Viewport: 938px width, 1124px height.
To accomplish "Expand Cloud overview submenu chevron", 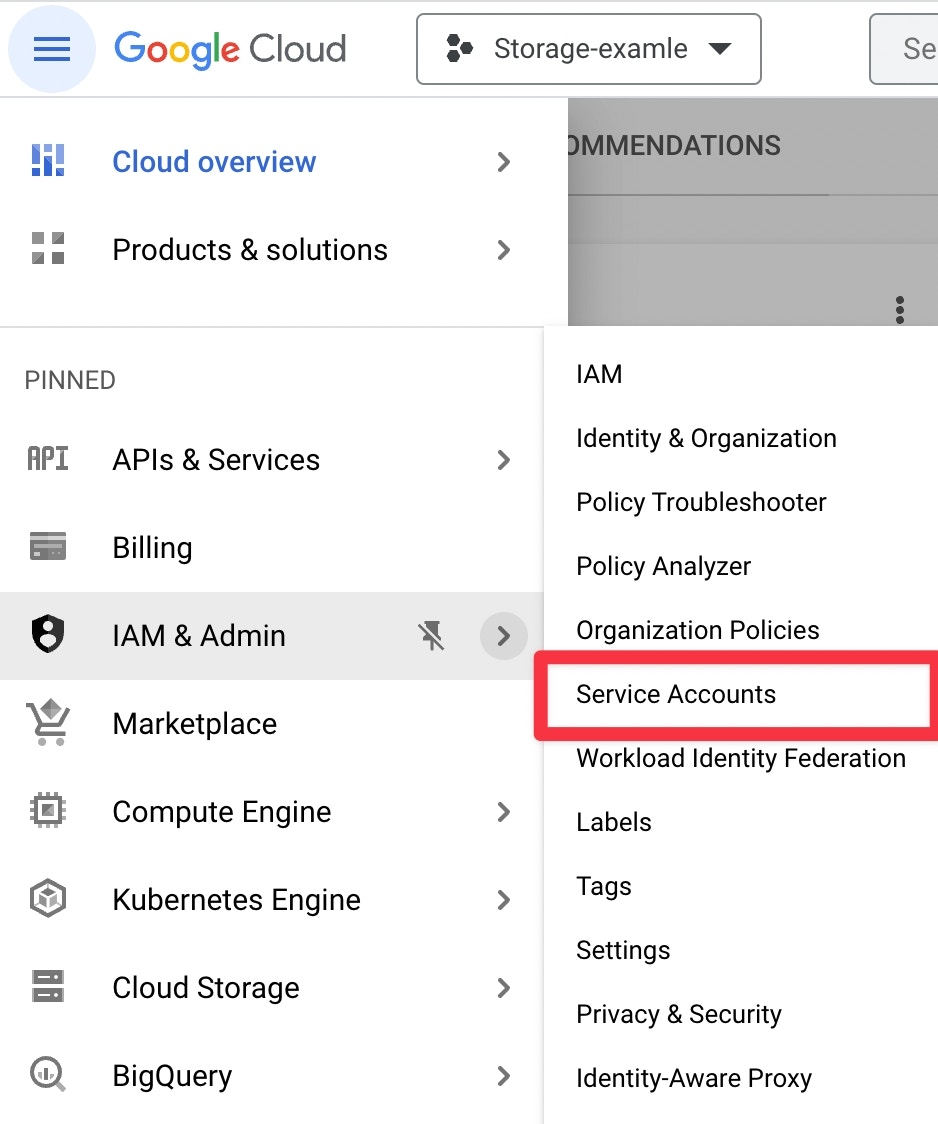I will tap(504, 162).
